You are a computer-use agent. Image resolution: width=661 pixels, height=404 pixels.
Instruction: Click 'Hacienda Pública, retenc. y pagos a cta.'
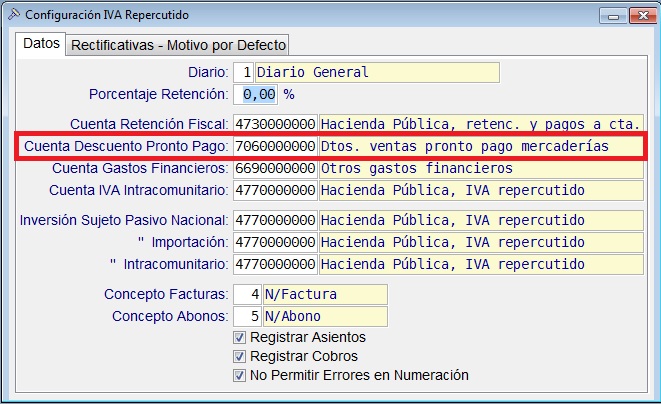481,124
